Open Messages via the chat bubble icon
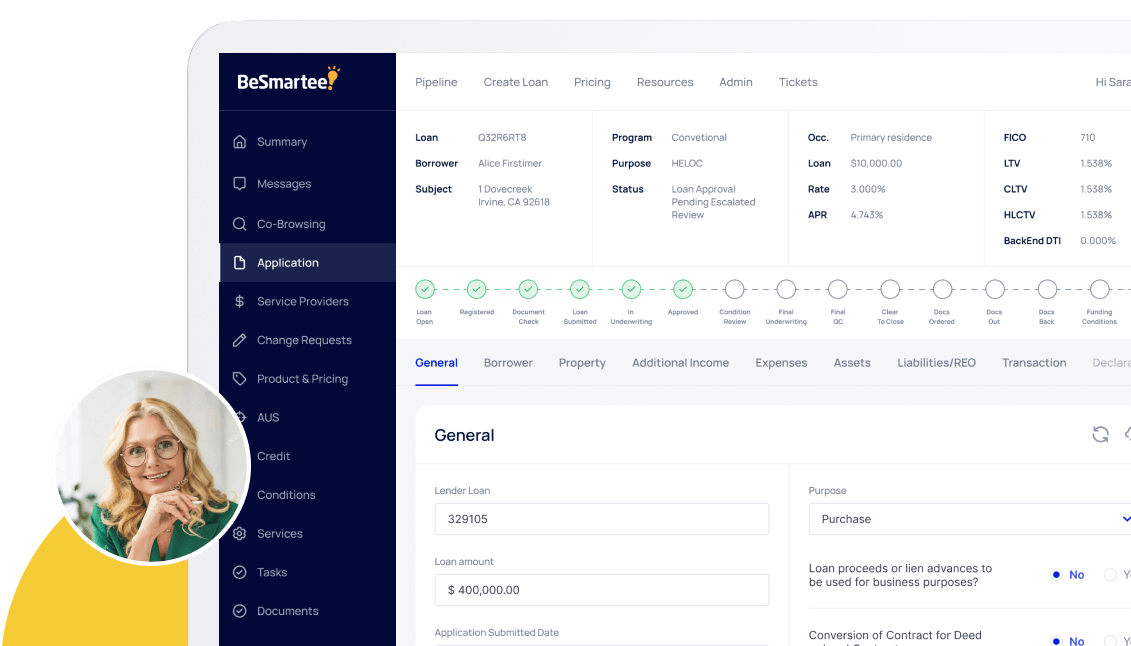 [x=239, y=183]
